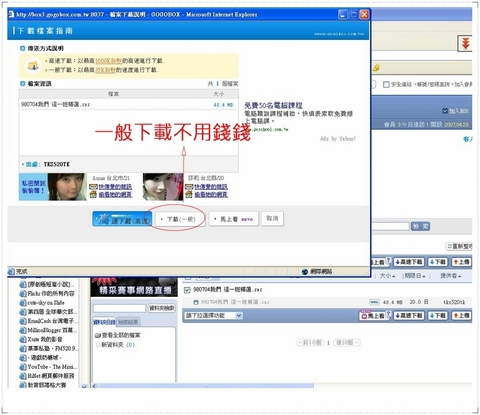The width and height of the screenshot is (480, 415).
Task: Click the 下載 icon button in bottom toolbar
Action: [437, 315]
